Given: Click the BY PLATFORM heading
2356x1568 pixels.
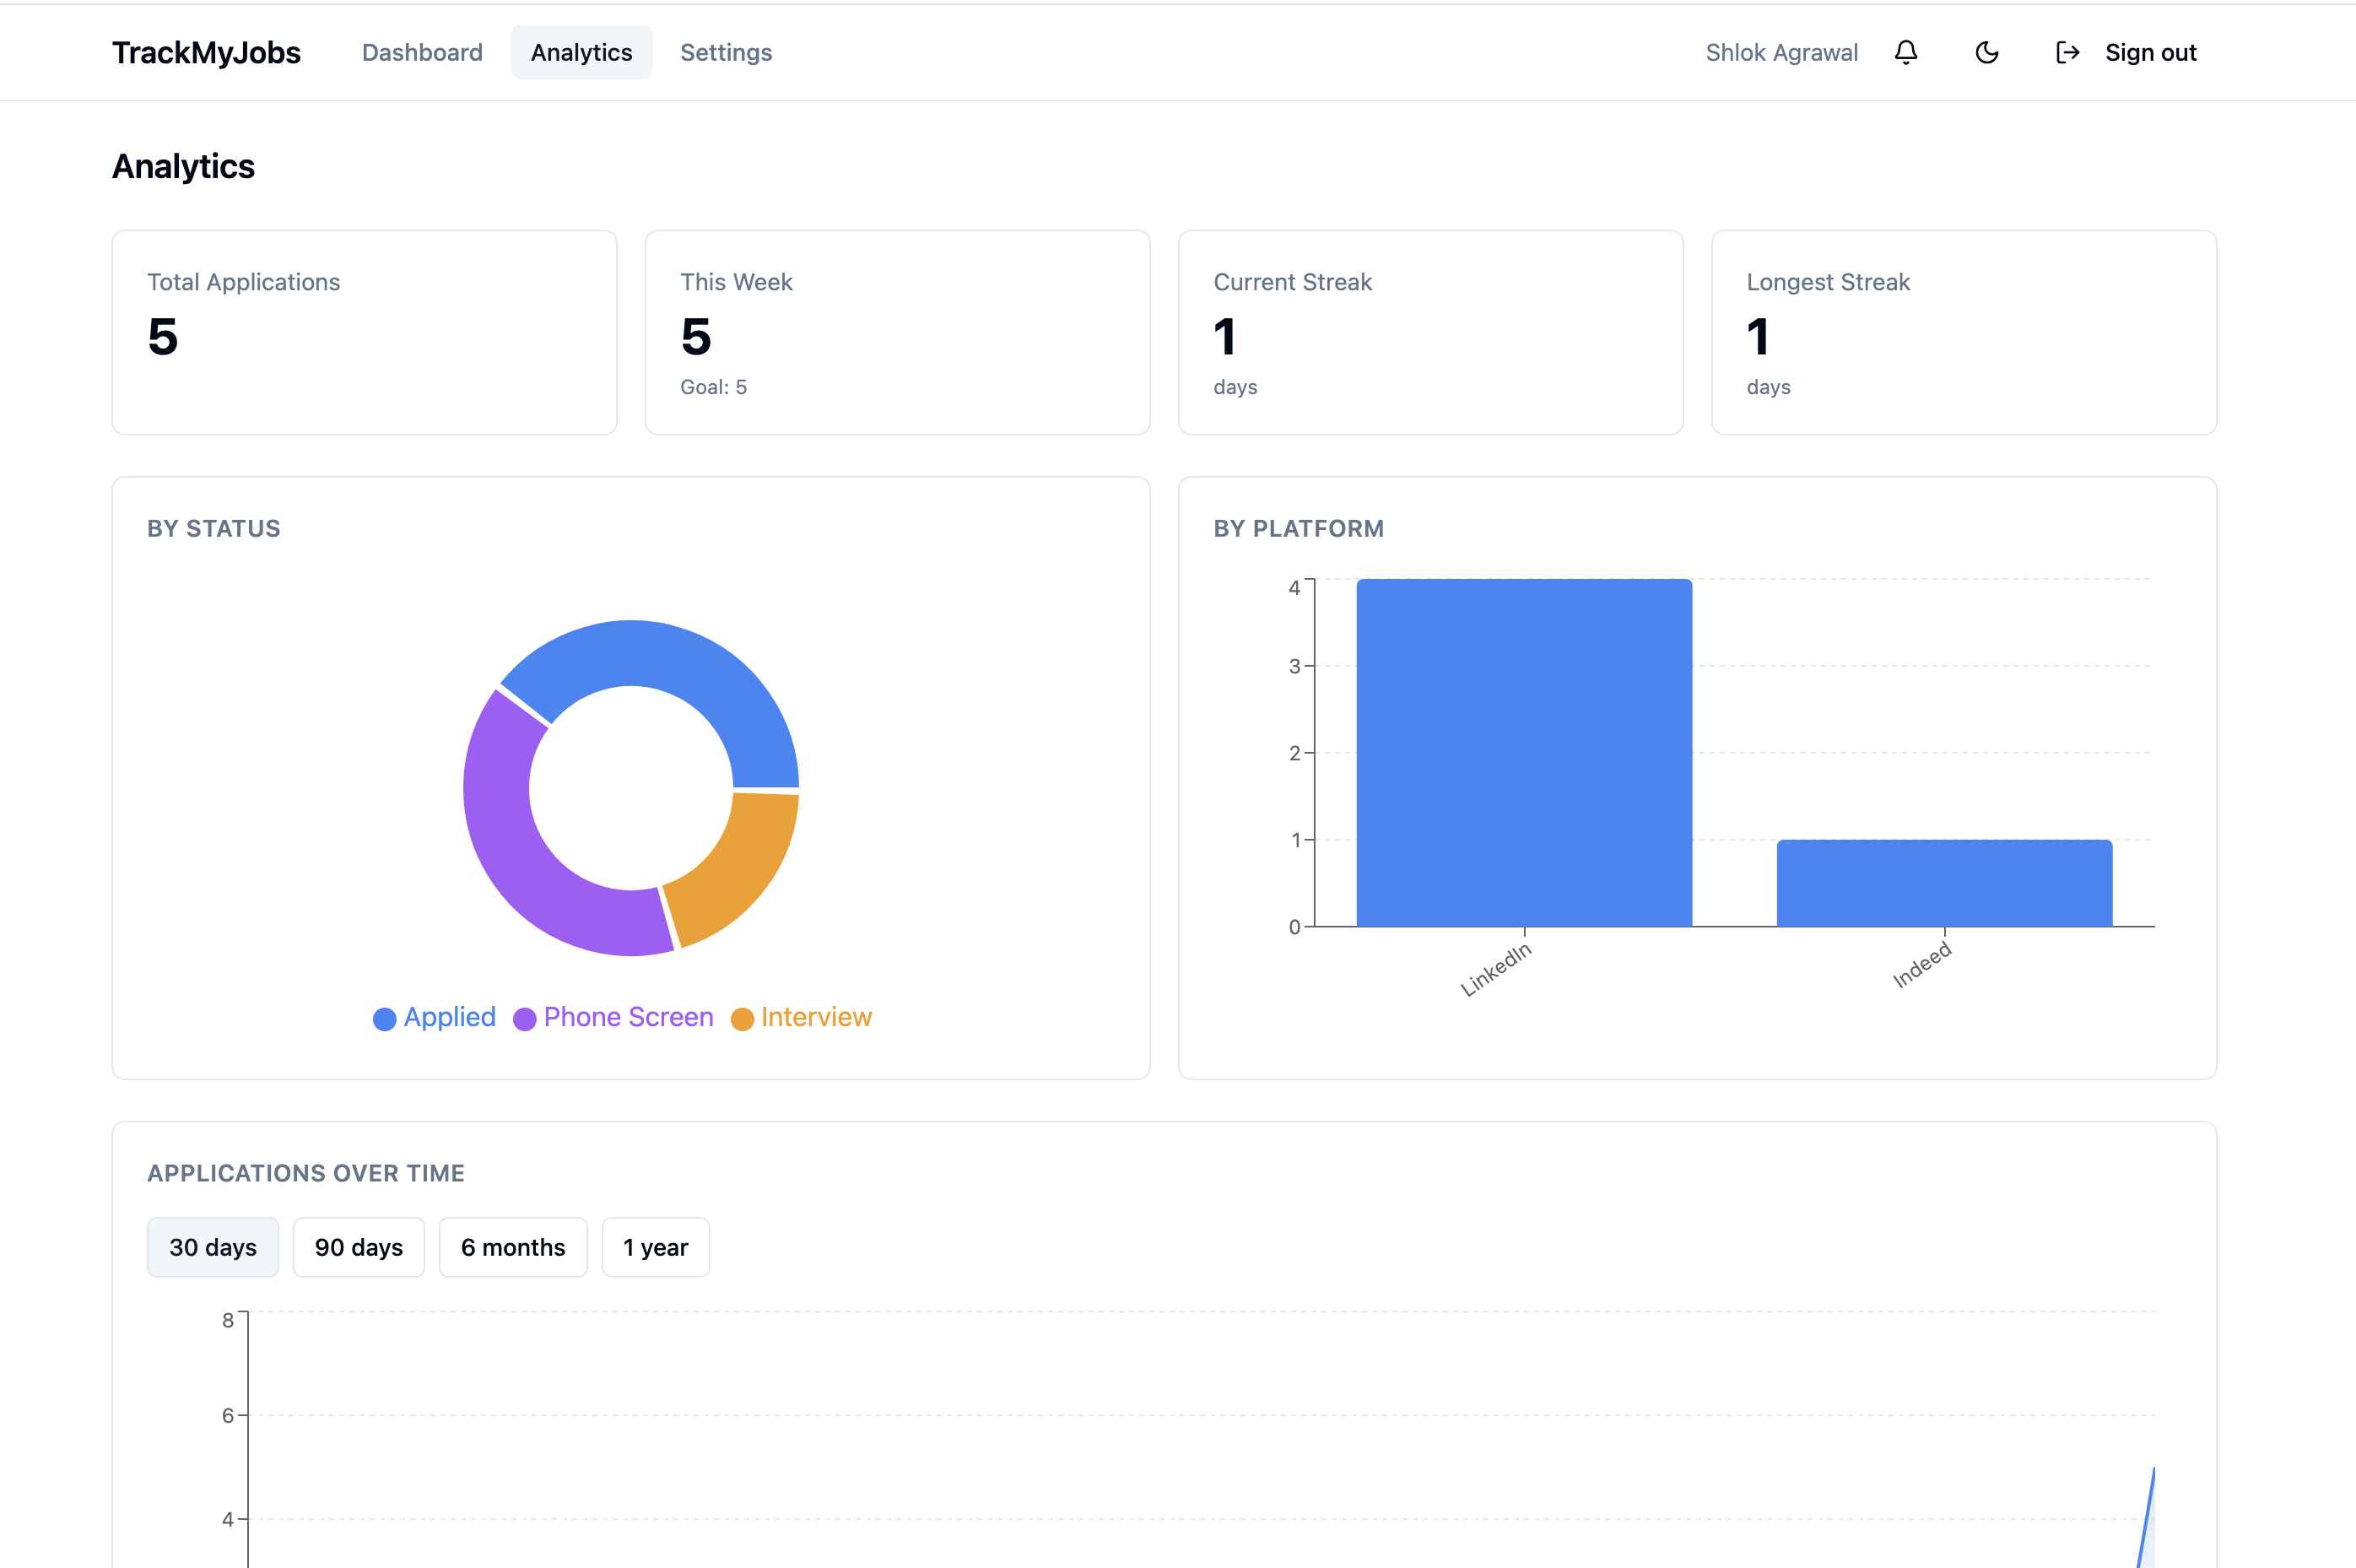Looking at the screenshot, I should 1299,528.
